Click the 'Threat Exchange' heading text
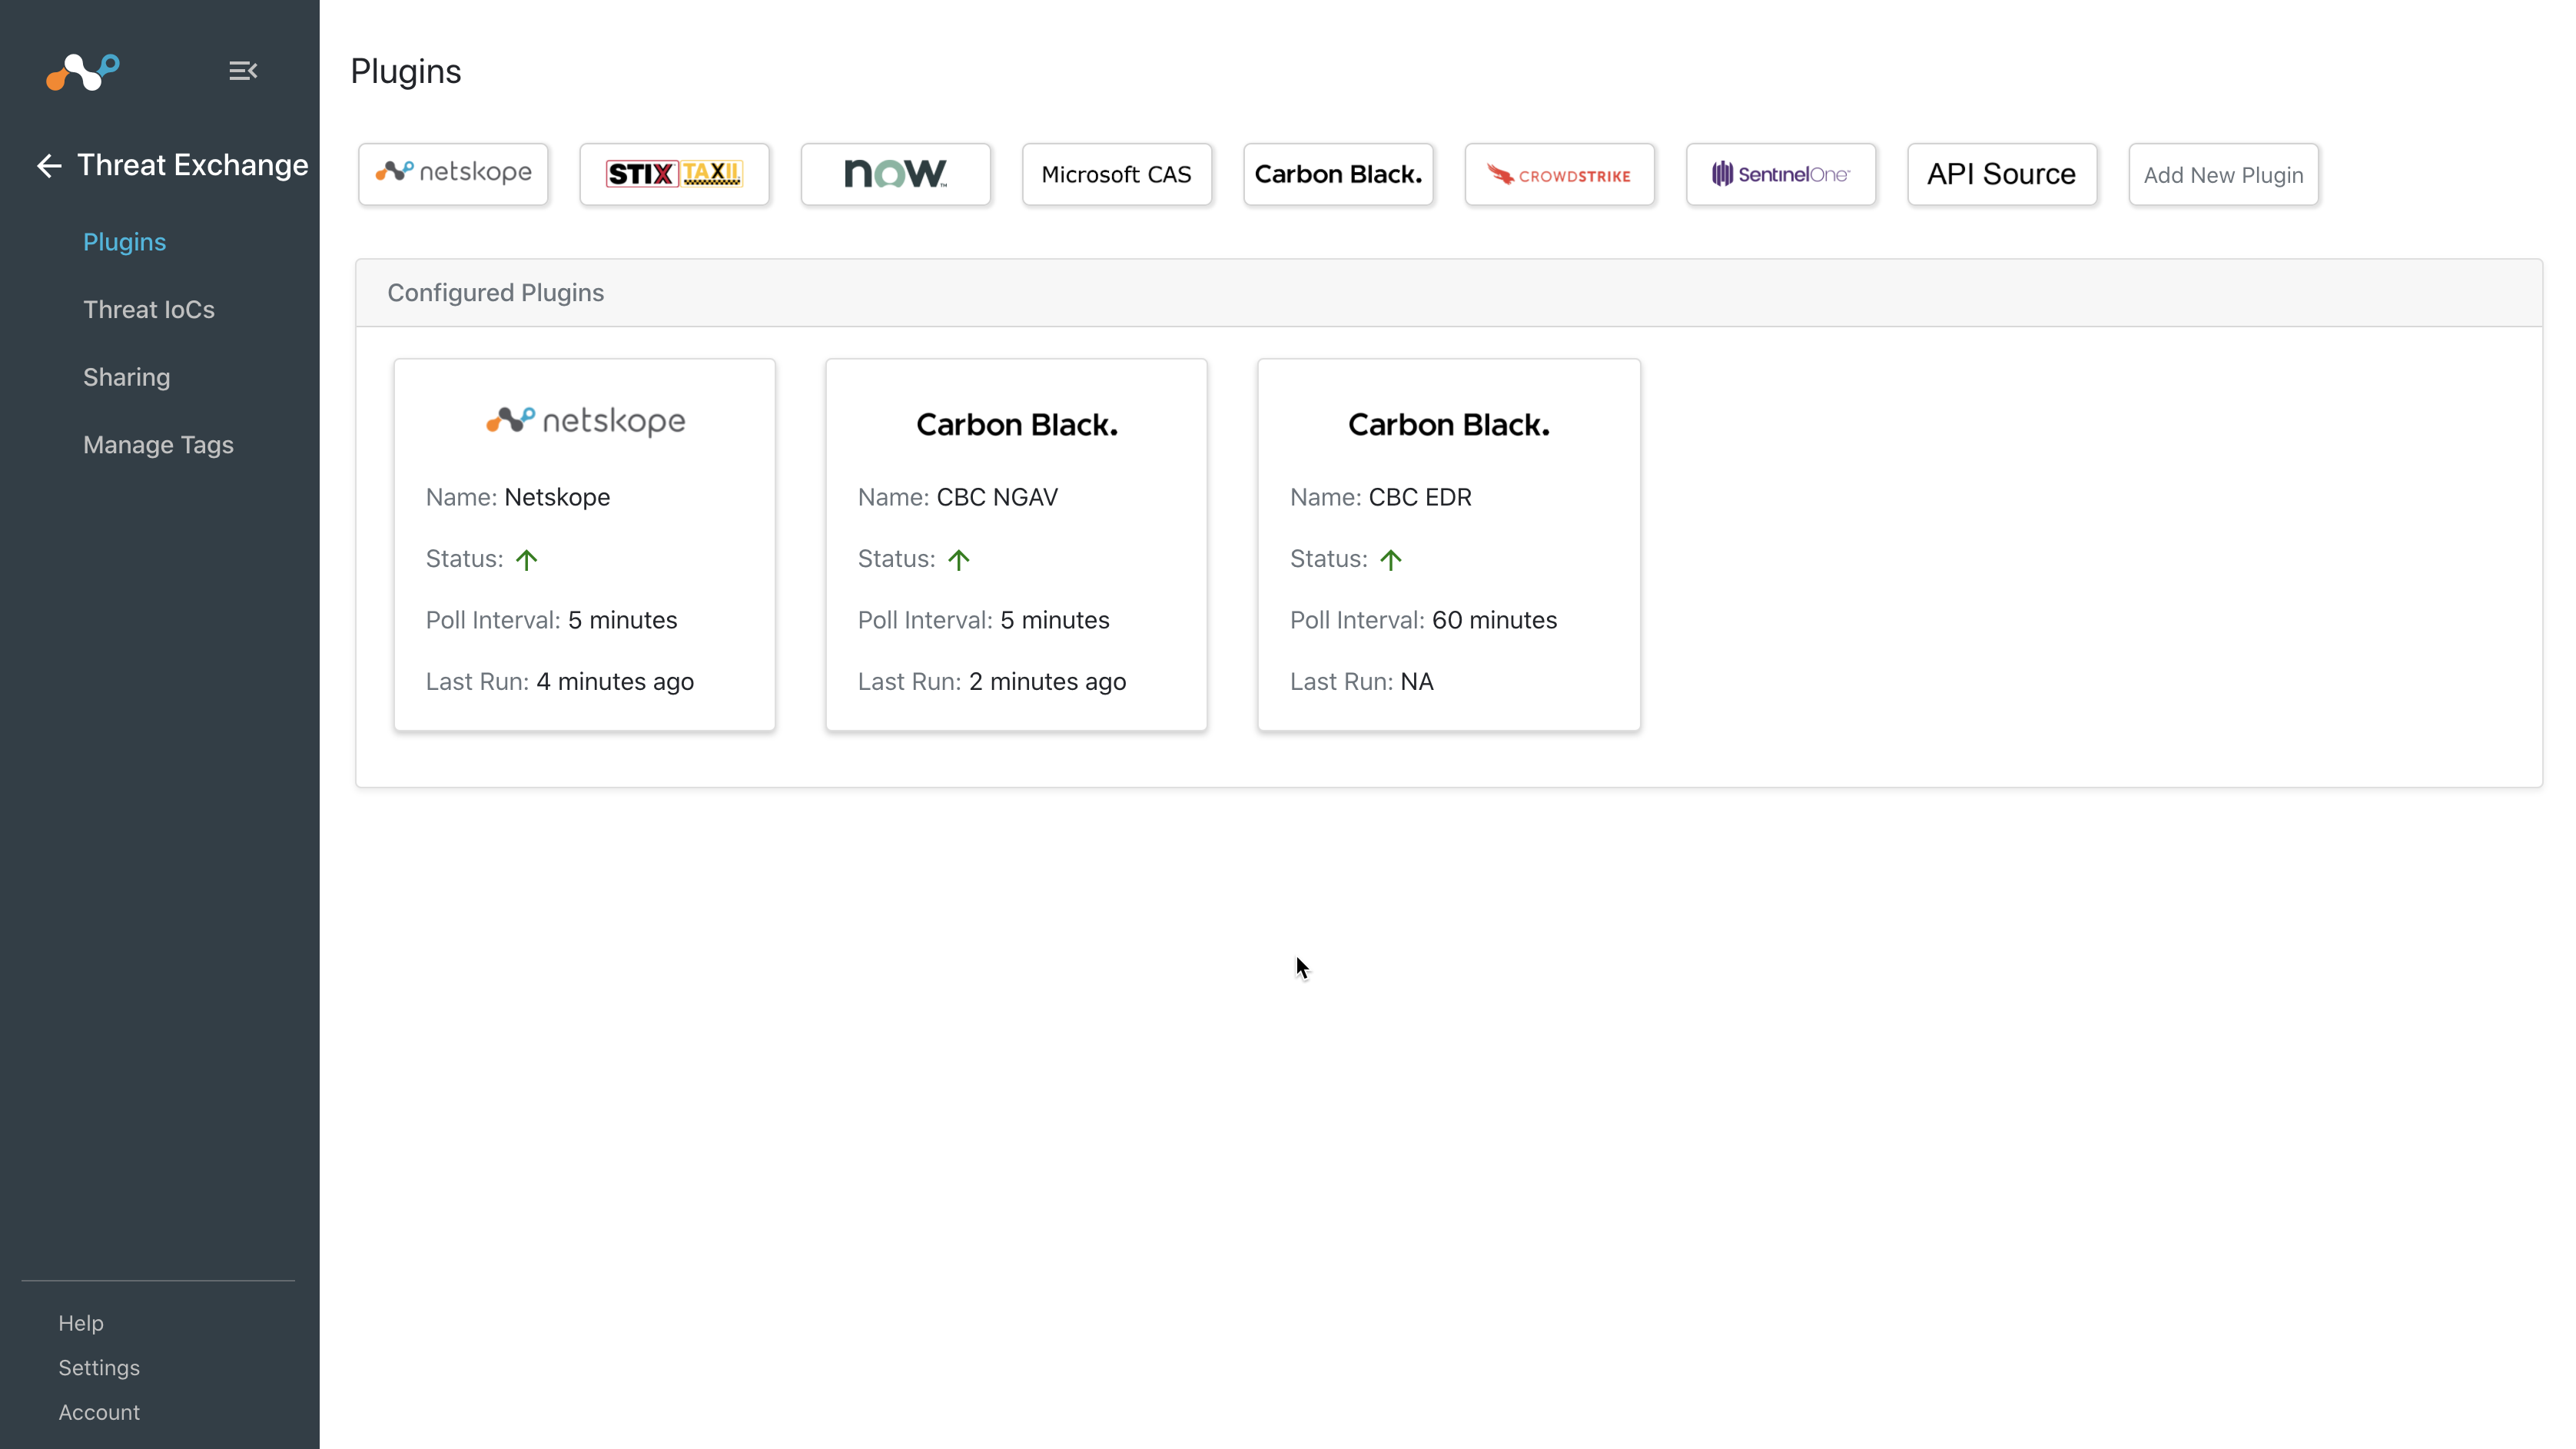Viewport: 2576px width, 1449px height. click(x=193, y=166)
